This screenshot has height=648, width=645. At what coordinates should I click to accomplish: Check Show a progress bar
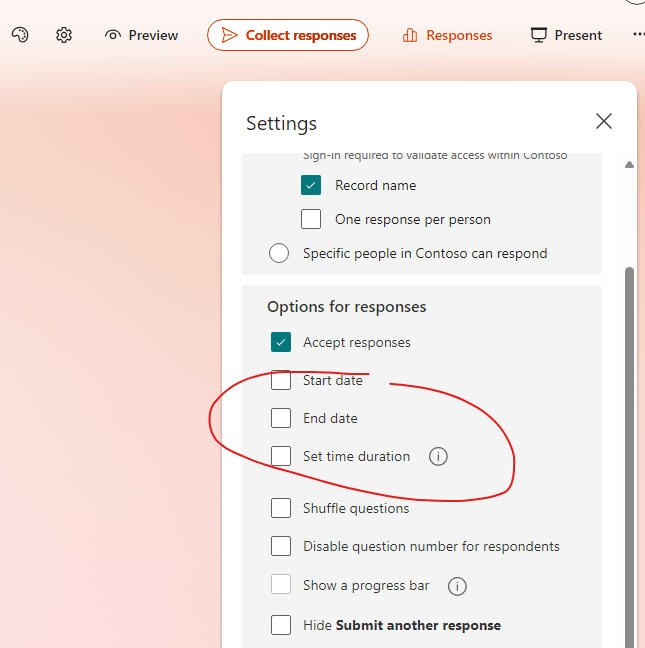pyautogui.click(x=281, y=584)
